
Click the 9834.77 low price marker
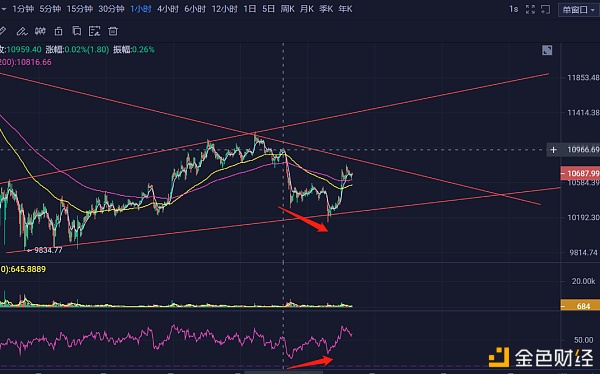coord(48,250)
